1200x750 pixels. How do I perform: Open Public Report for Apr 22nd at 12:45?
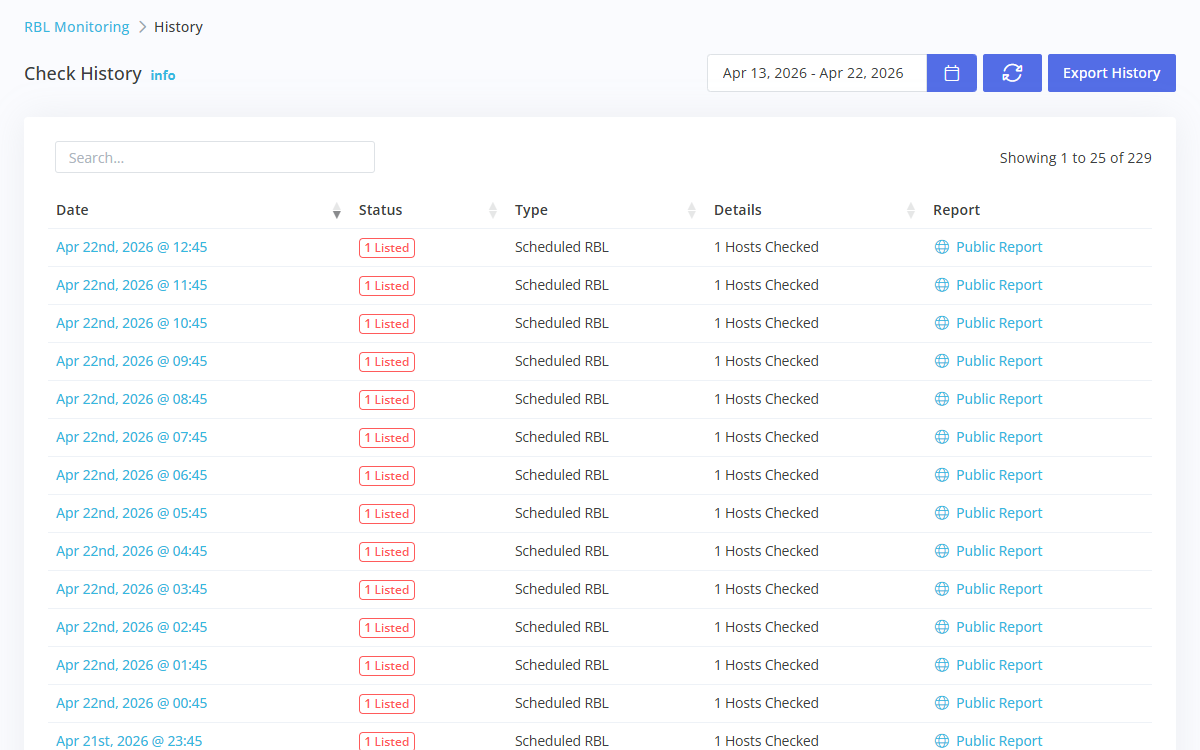(999, 247)
